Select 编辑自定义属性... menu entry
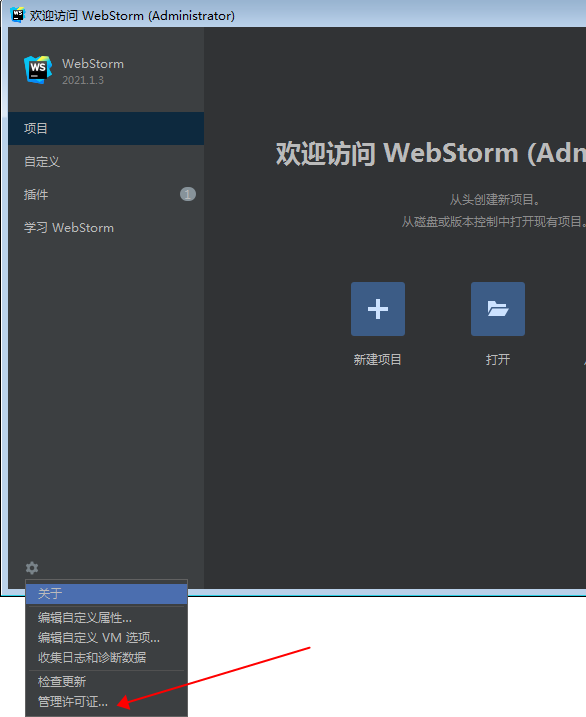 [x=107, y=618]
